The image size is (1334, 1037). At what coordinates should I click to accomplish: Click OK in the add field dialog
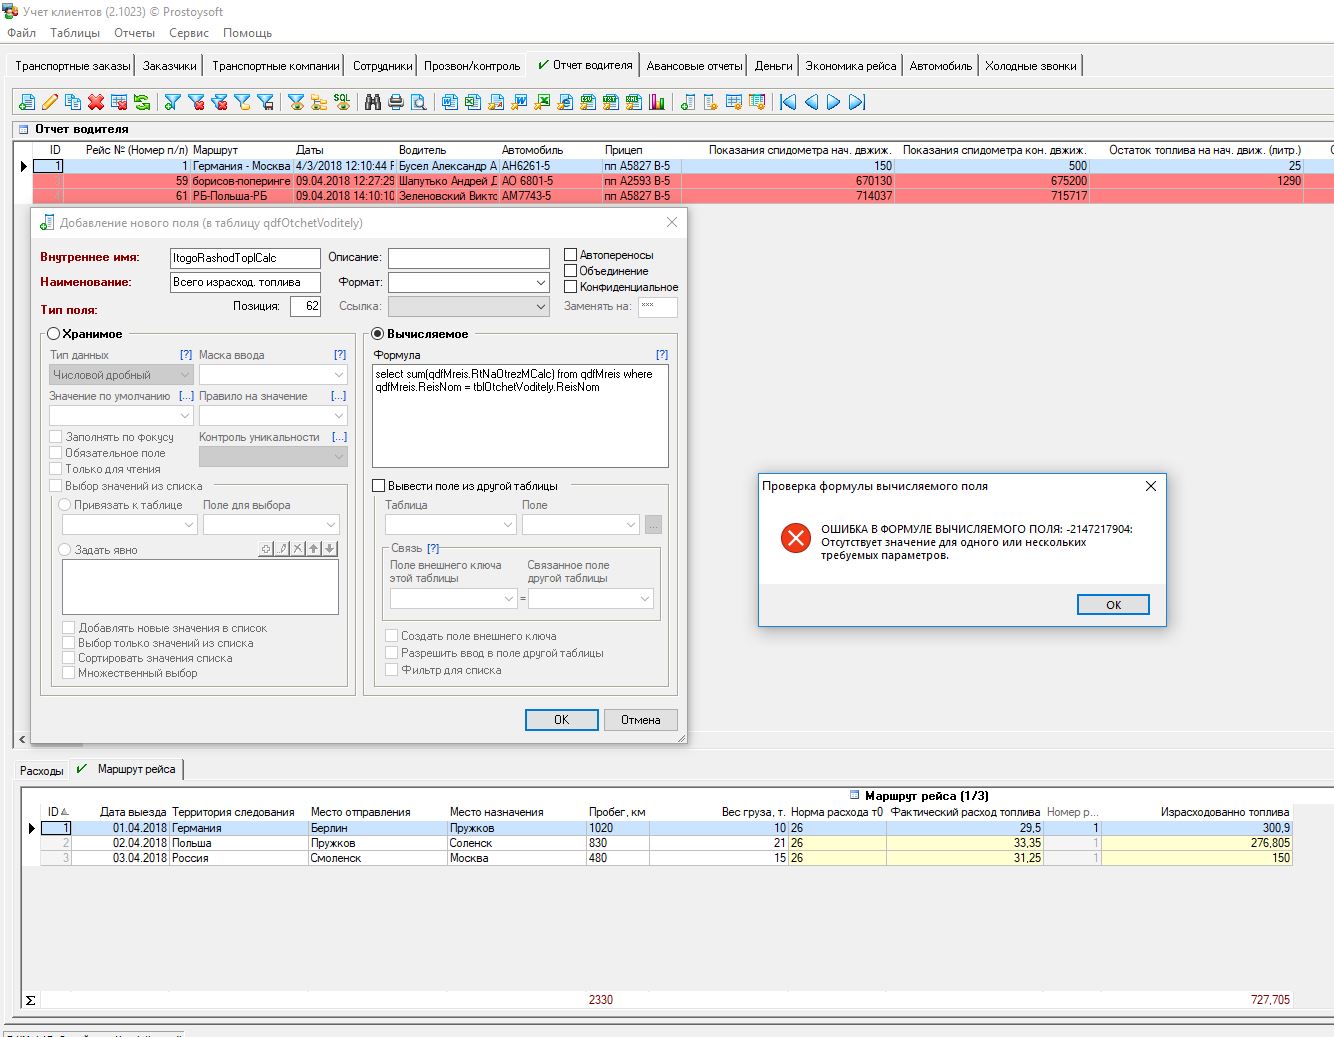(561, 720)
